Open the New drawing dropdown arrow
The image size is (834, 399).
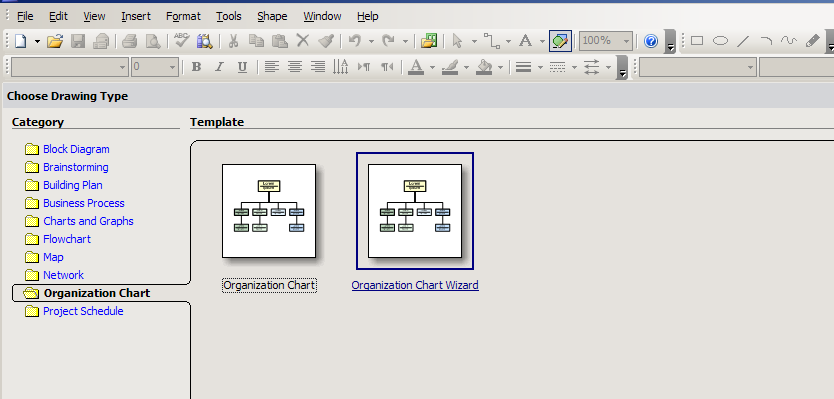pos(37,41)
